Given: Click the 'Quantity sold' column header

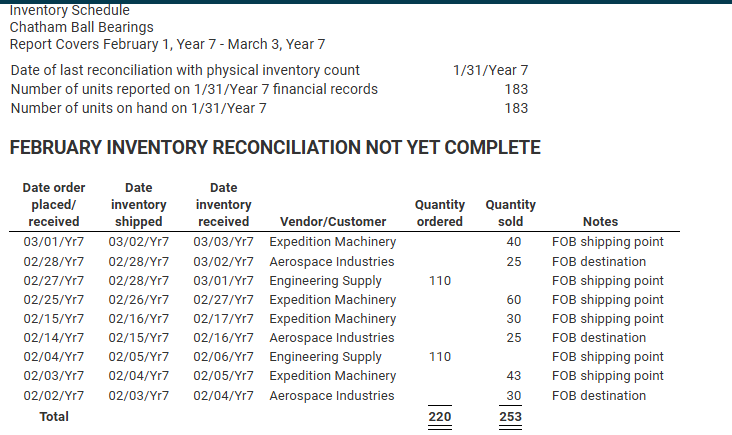Looking at the screenshot, I should pyautogui.click(x=510, y=213).
